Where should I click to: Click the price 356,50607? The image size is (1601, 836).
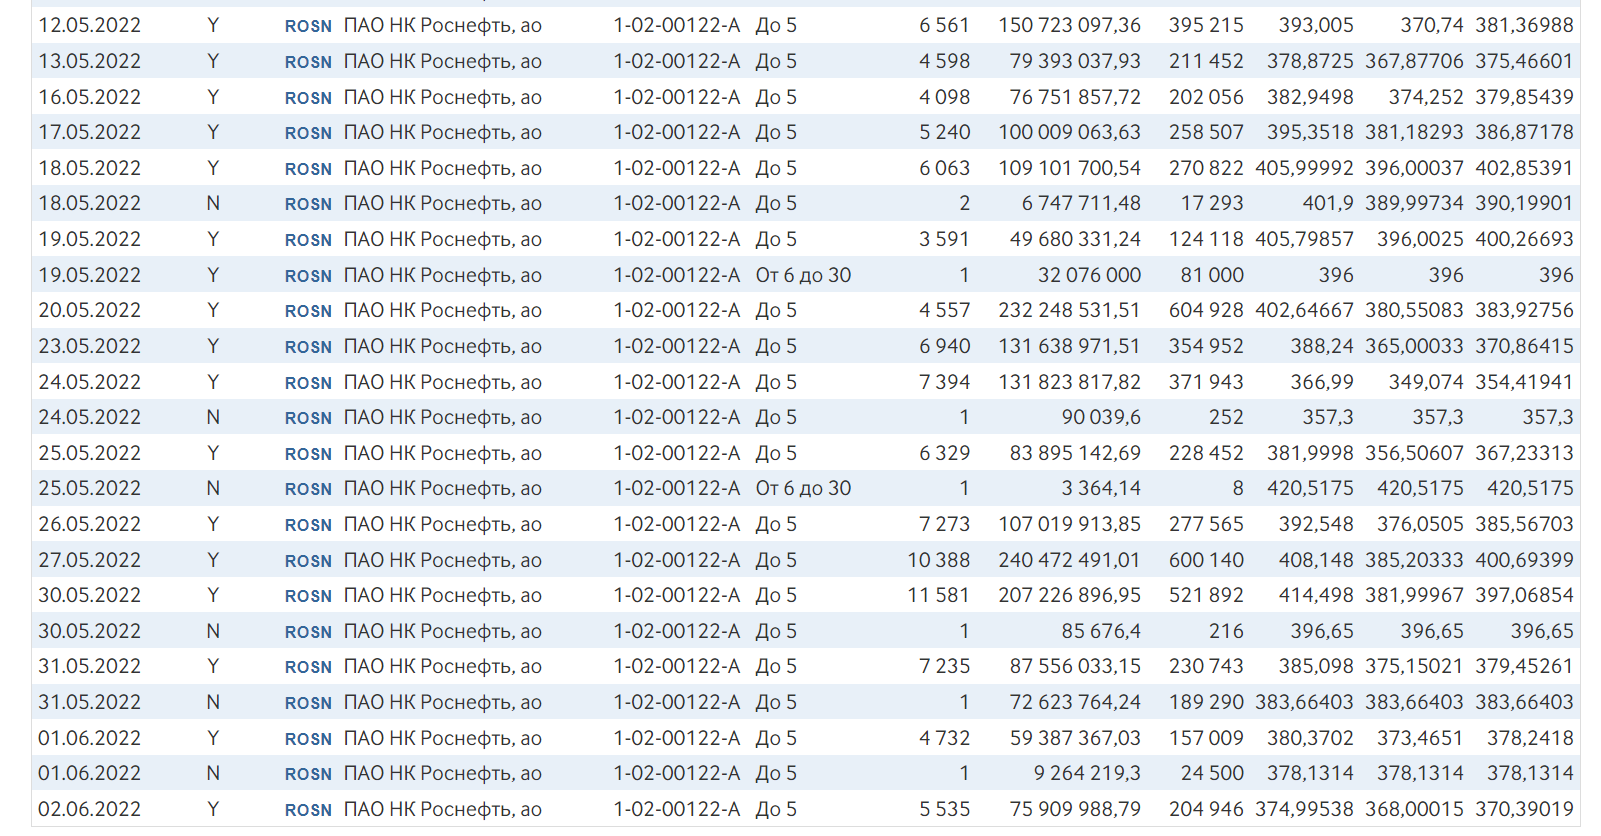pos(1414,453)
